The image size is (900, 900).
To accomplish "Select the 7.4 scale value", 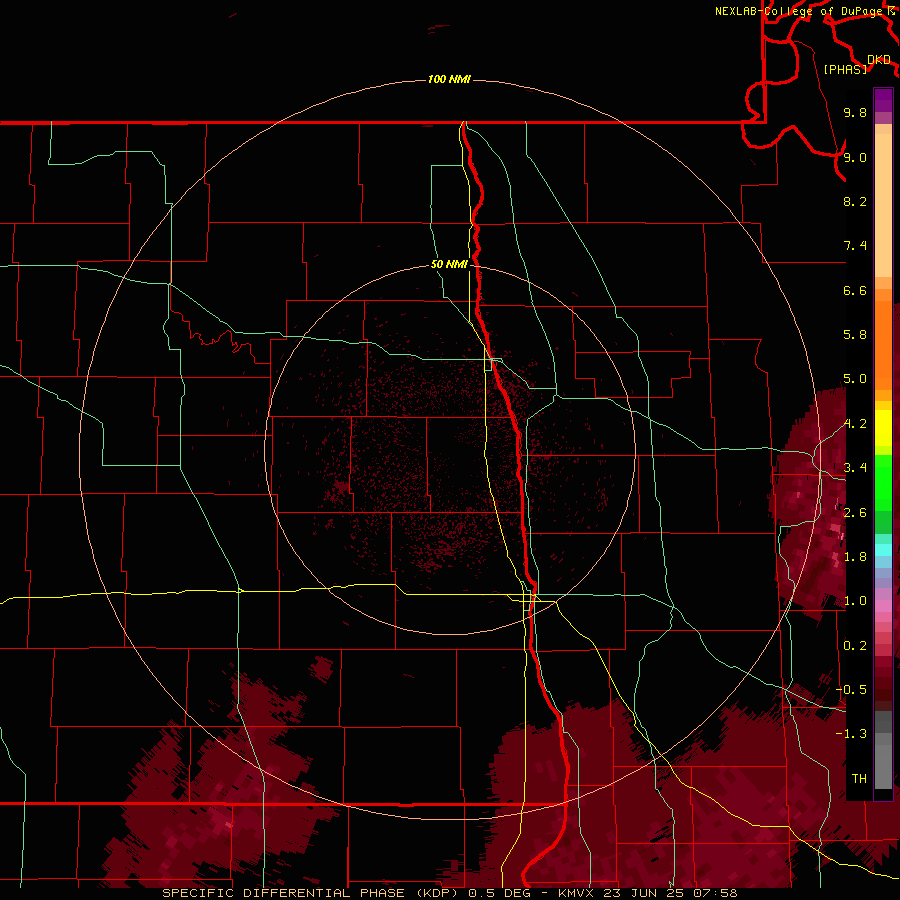I will point(855,246).
